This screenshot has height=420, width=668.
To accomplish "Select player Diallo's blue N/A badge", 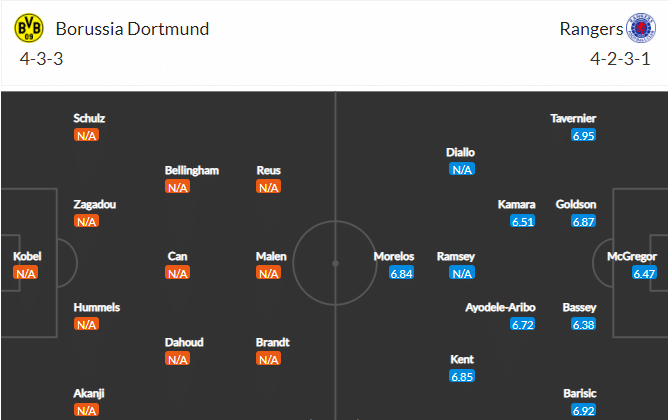I will (462, 170).
